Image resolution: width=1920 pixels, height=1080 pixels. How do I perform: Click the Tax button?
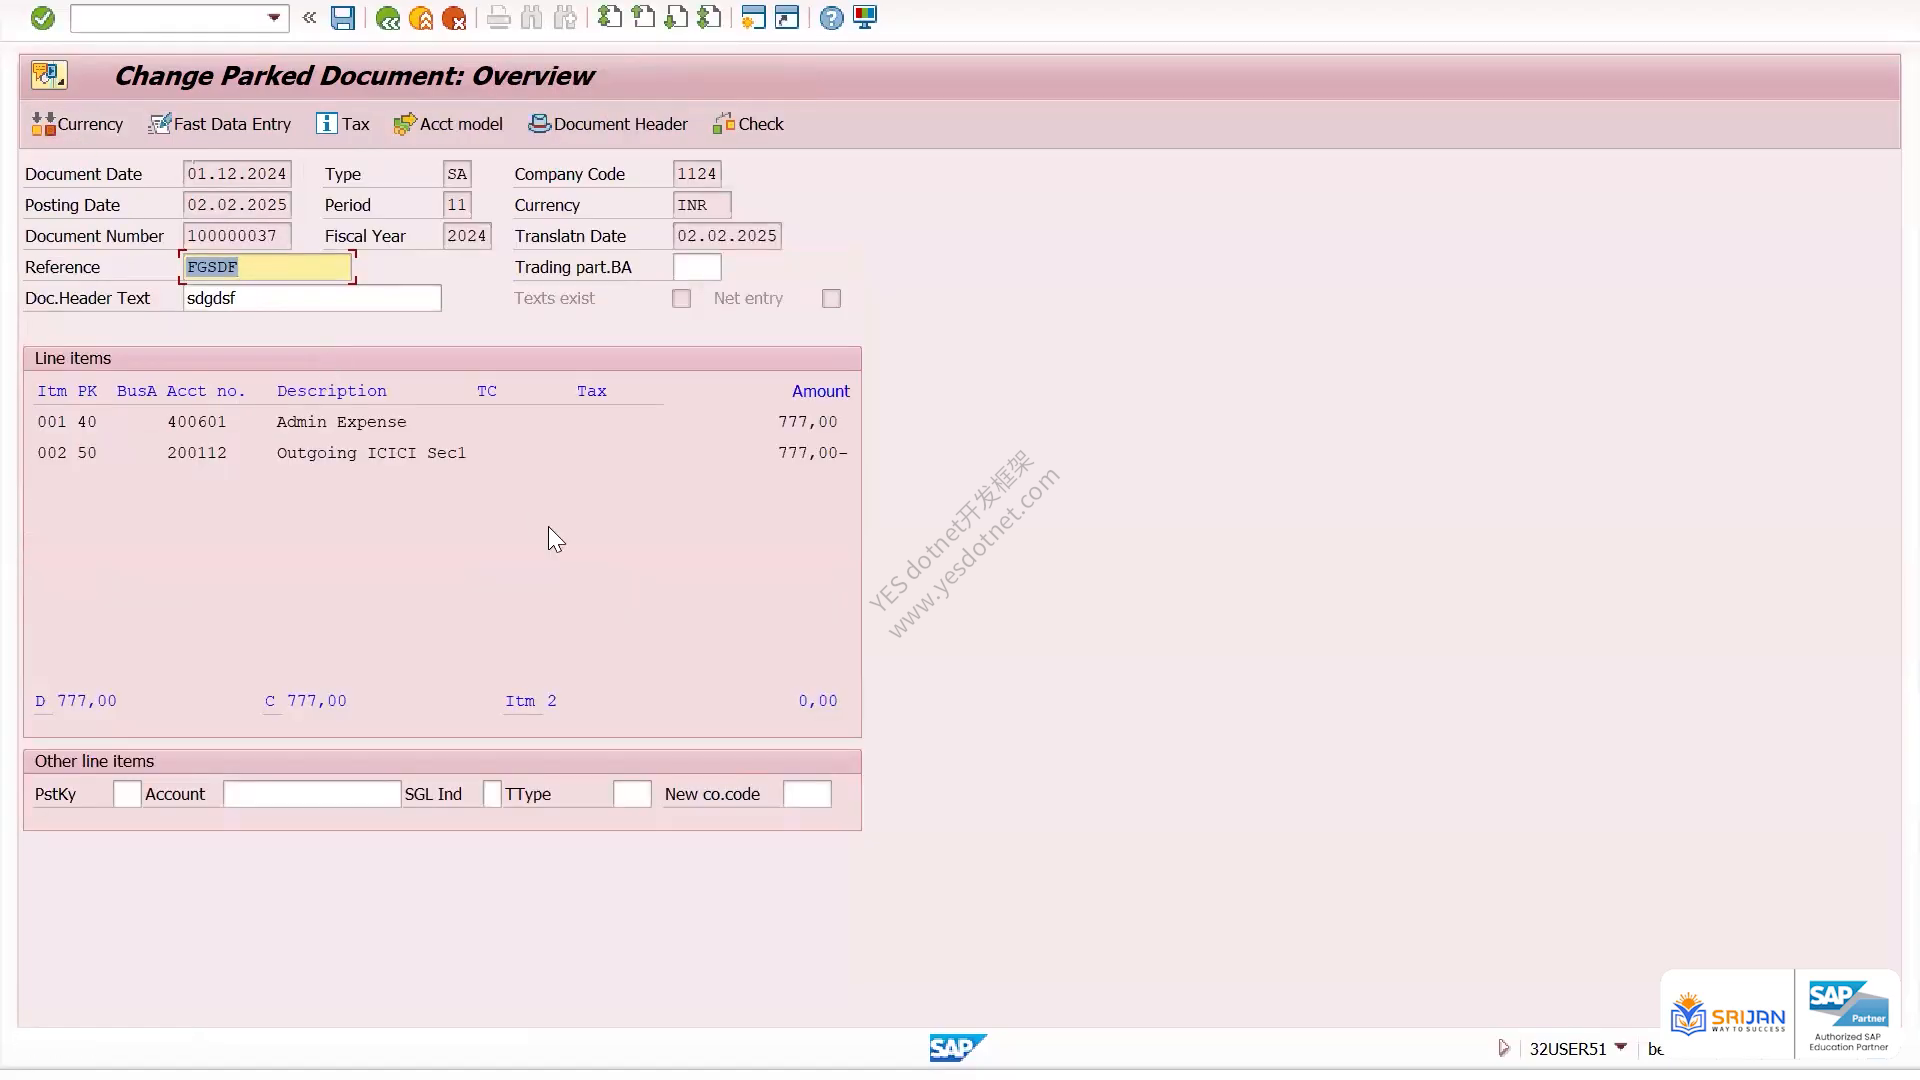(343, 124)
